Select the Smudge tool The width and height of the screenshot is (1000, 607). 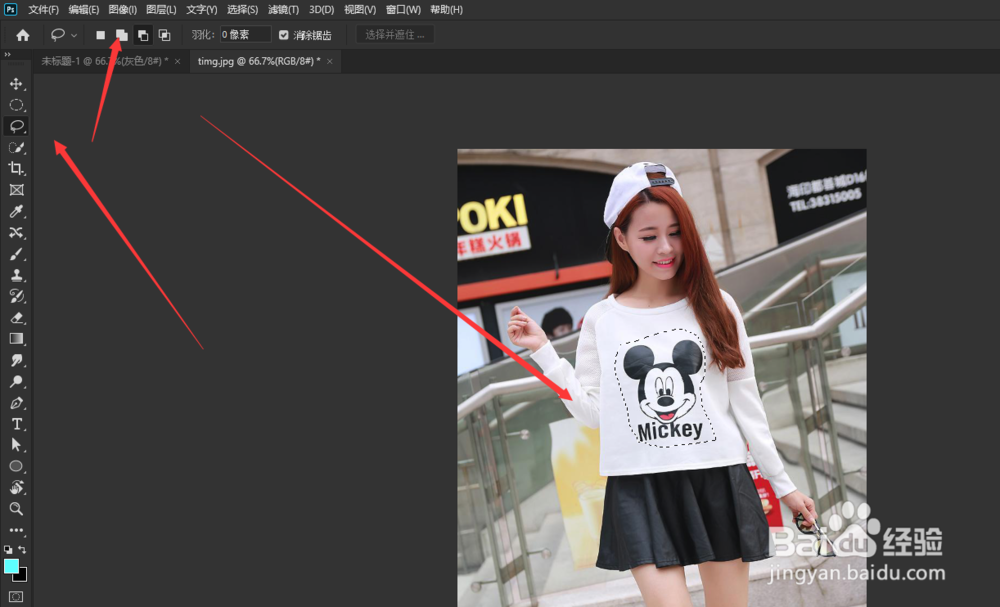(x=16, y=360)
